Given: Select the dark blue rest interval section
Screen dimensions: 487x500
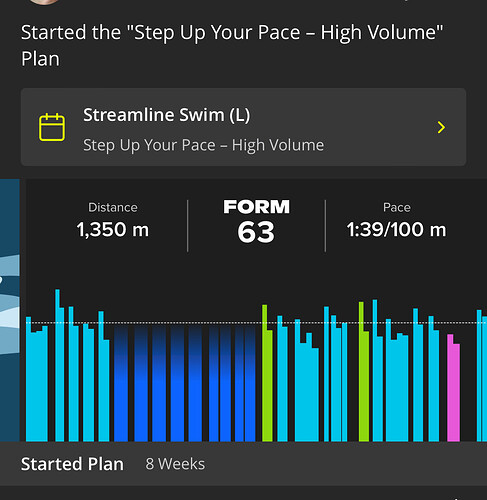Looking at the screenshot, I should click(x=185, y=383).
